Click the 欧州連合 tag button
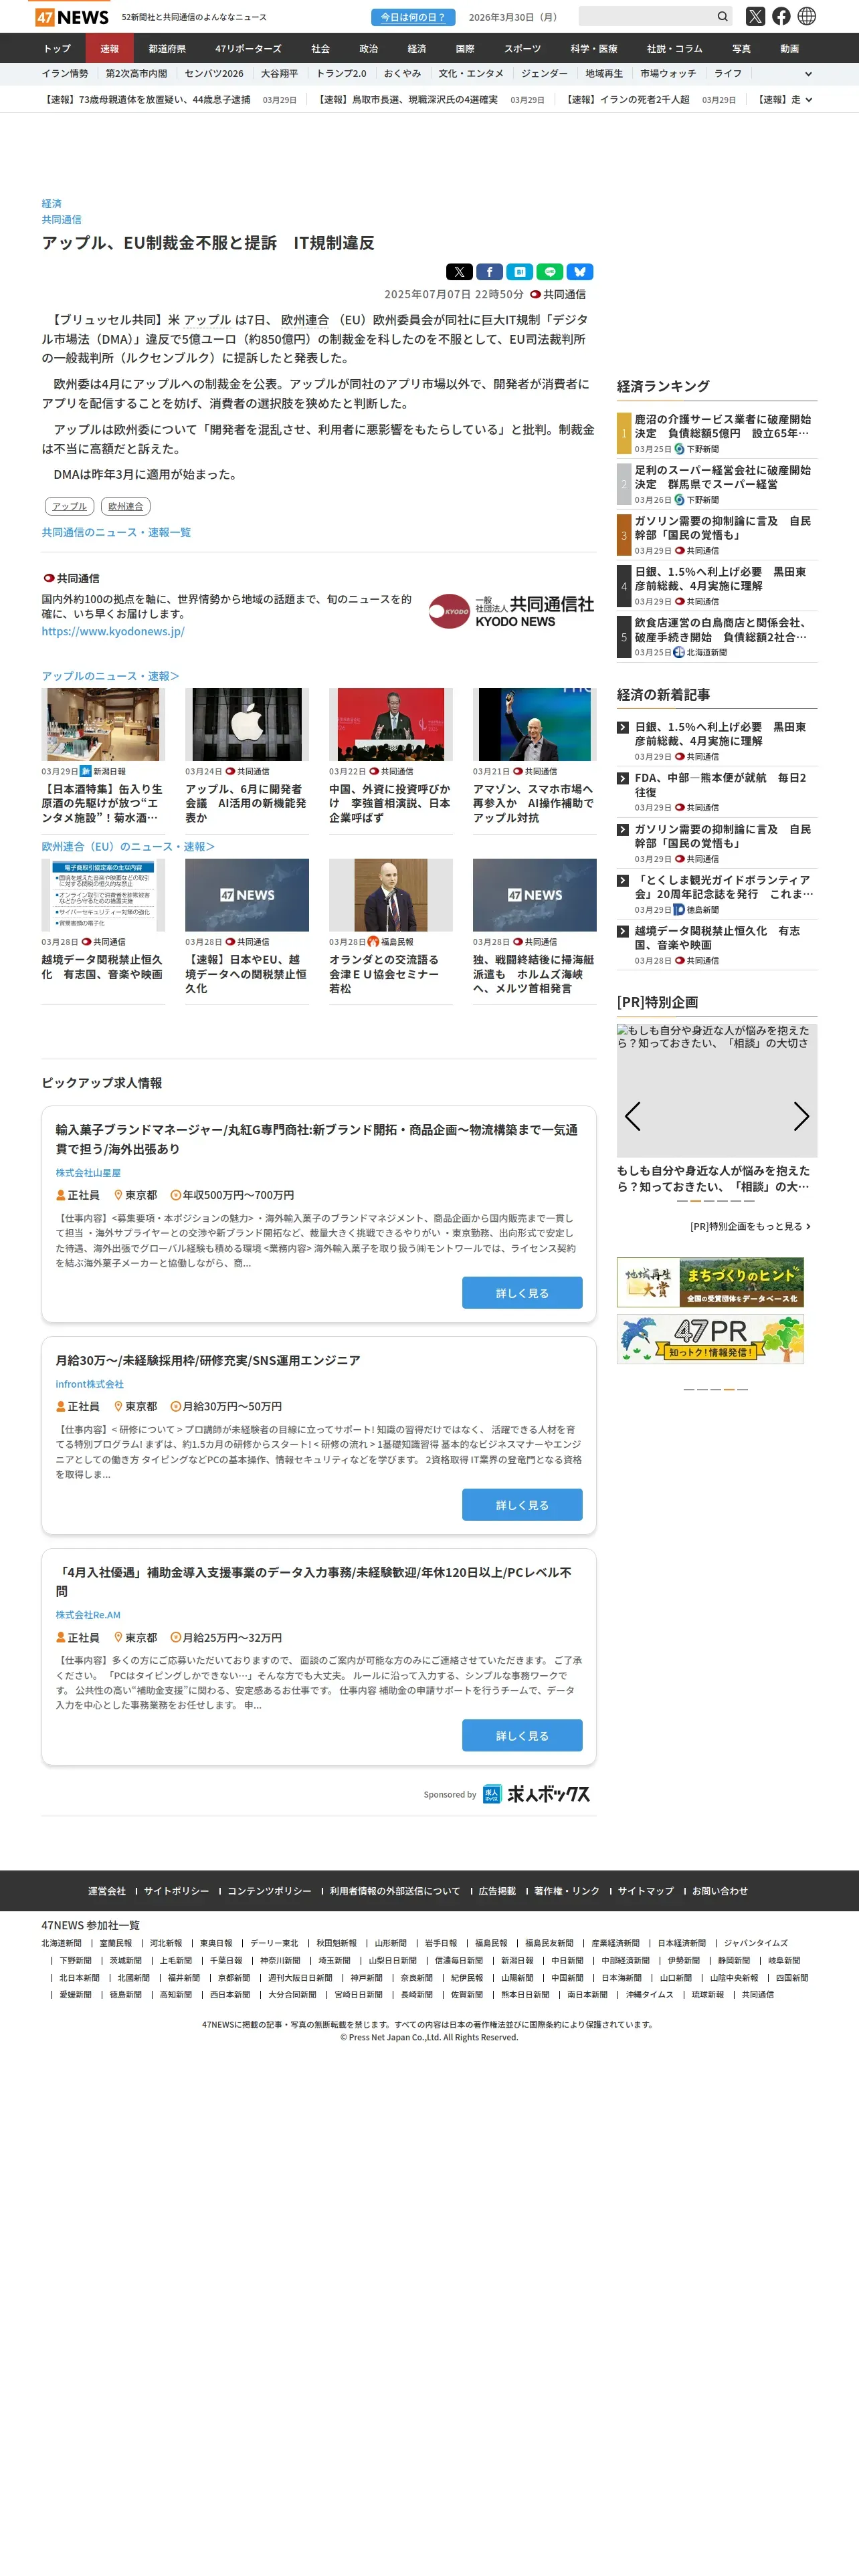This screenshot has width=859, height=2576. click(x=126, y=506)
